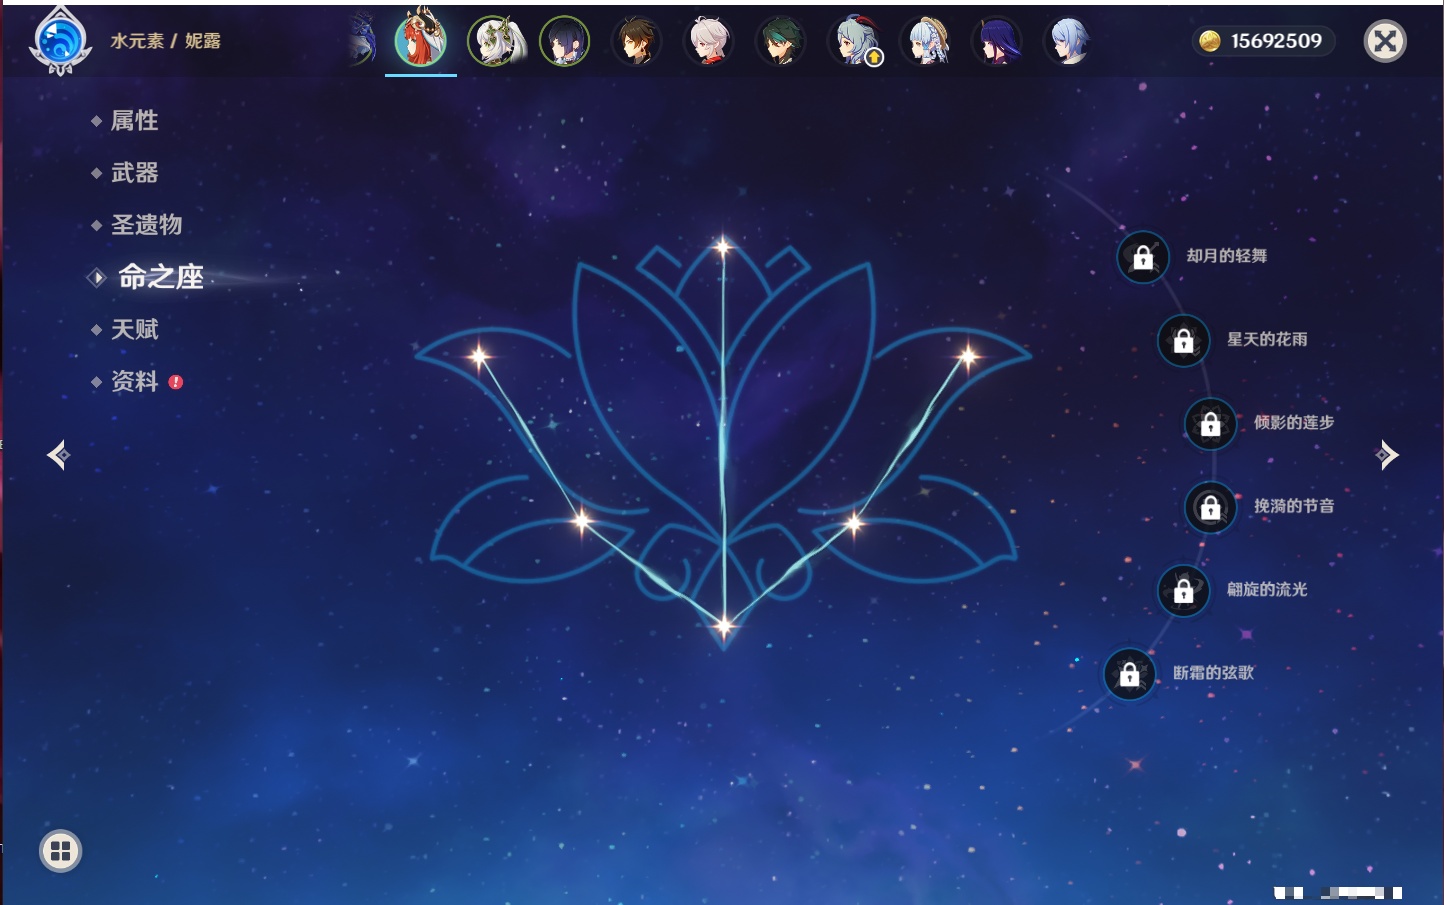Open the 圣遗物 artifacts page
This screenshot has width=1444, height=905.
click(x=146, y=225)
